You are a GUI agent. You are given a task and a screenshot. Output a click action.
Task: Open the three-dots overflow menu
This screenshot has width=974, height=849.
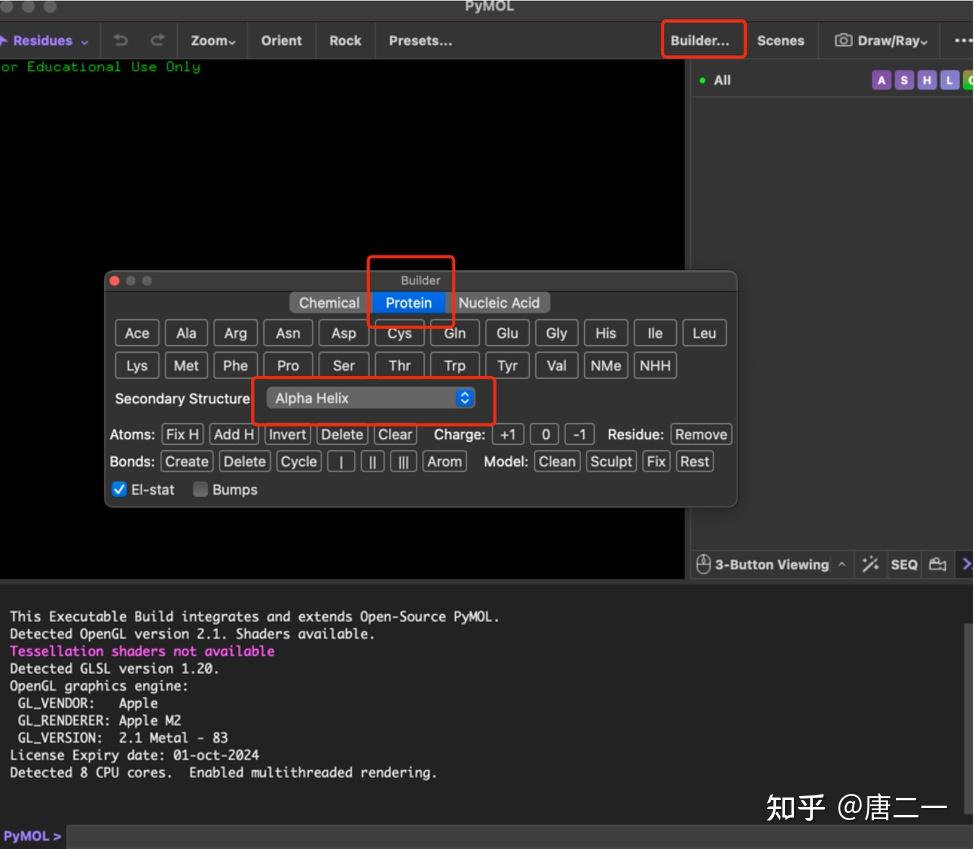[x=963, y=40]
